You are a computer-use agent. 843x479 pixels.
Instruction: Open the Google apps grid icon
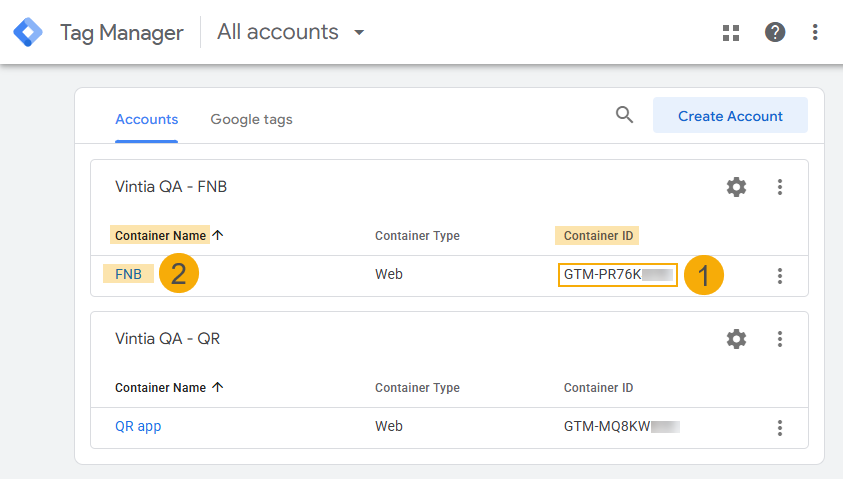click(731, 33)
